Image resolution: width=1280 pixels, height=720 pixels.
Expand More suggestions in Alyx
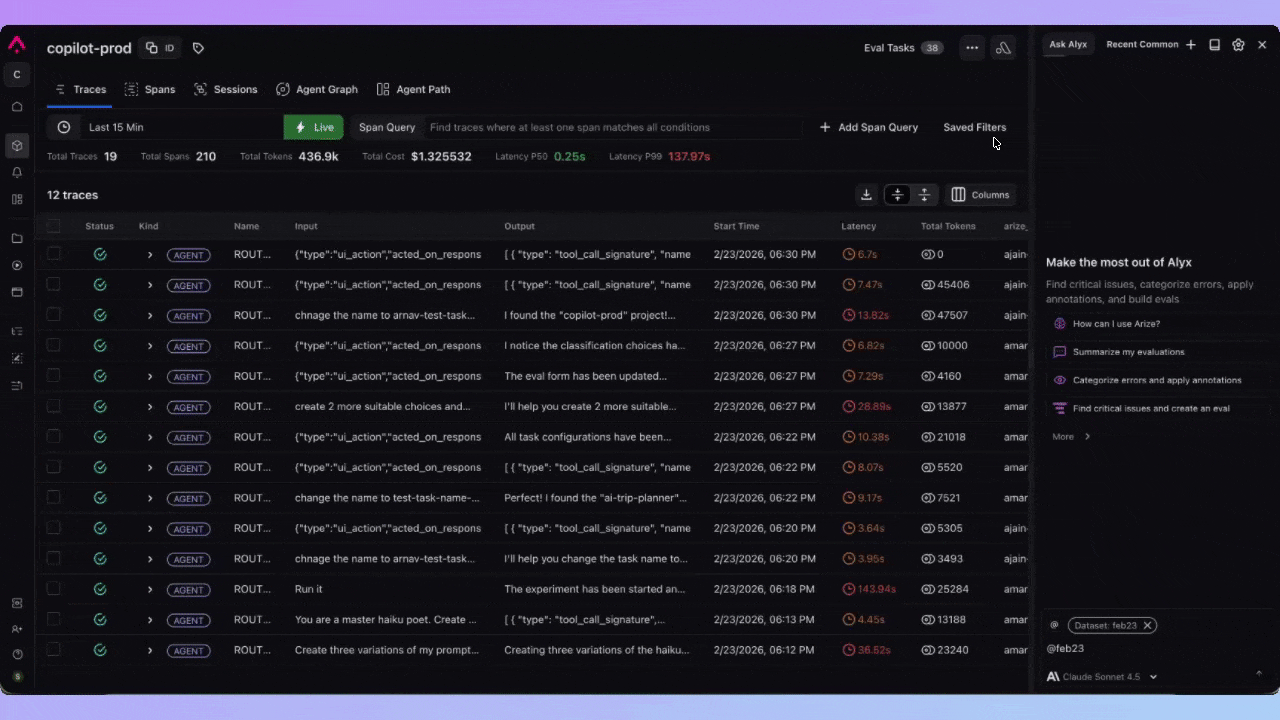1071,437
